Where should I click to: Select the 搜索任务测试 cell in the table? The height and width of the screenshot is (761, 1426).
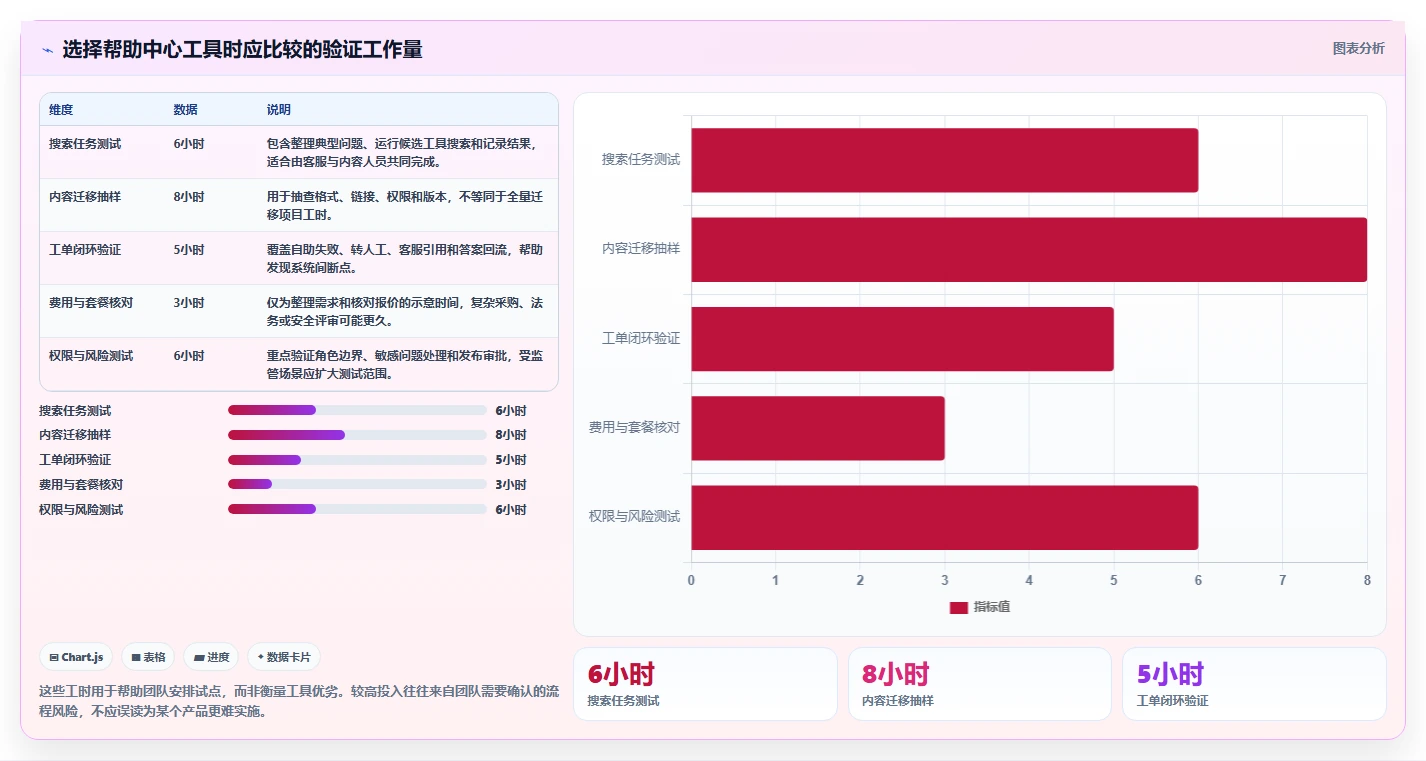click(x=85, y=144)
